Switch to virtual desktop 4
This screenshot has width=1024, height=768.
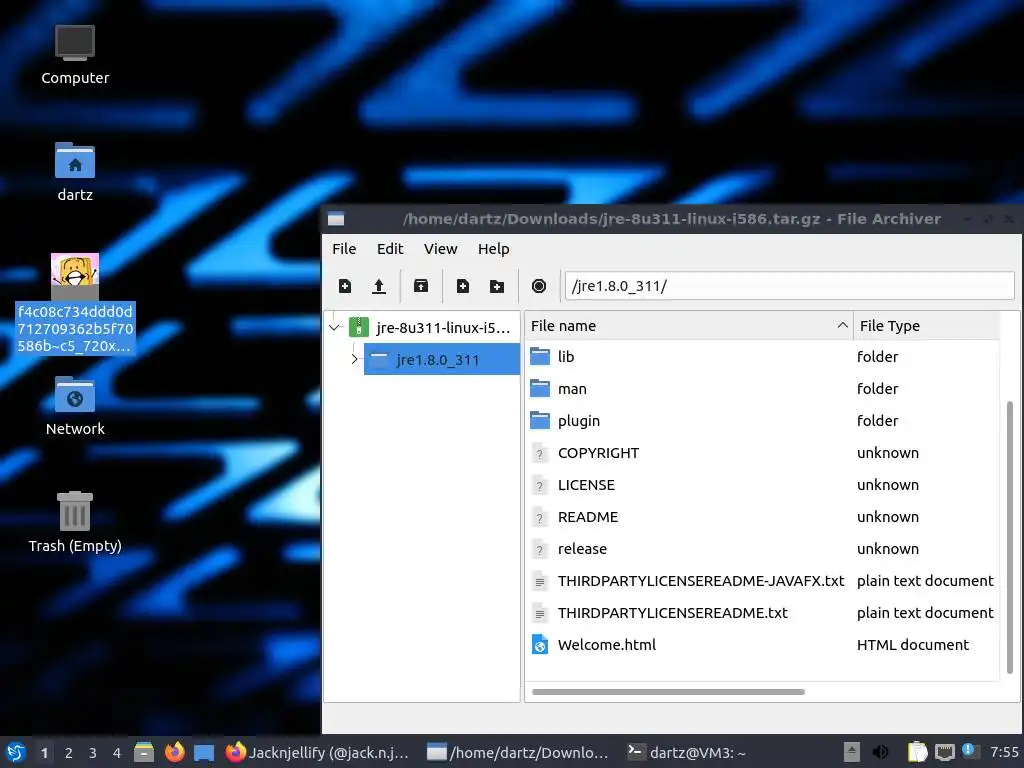pos(117,753)
